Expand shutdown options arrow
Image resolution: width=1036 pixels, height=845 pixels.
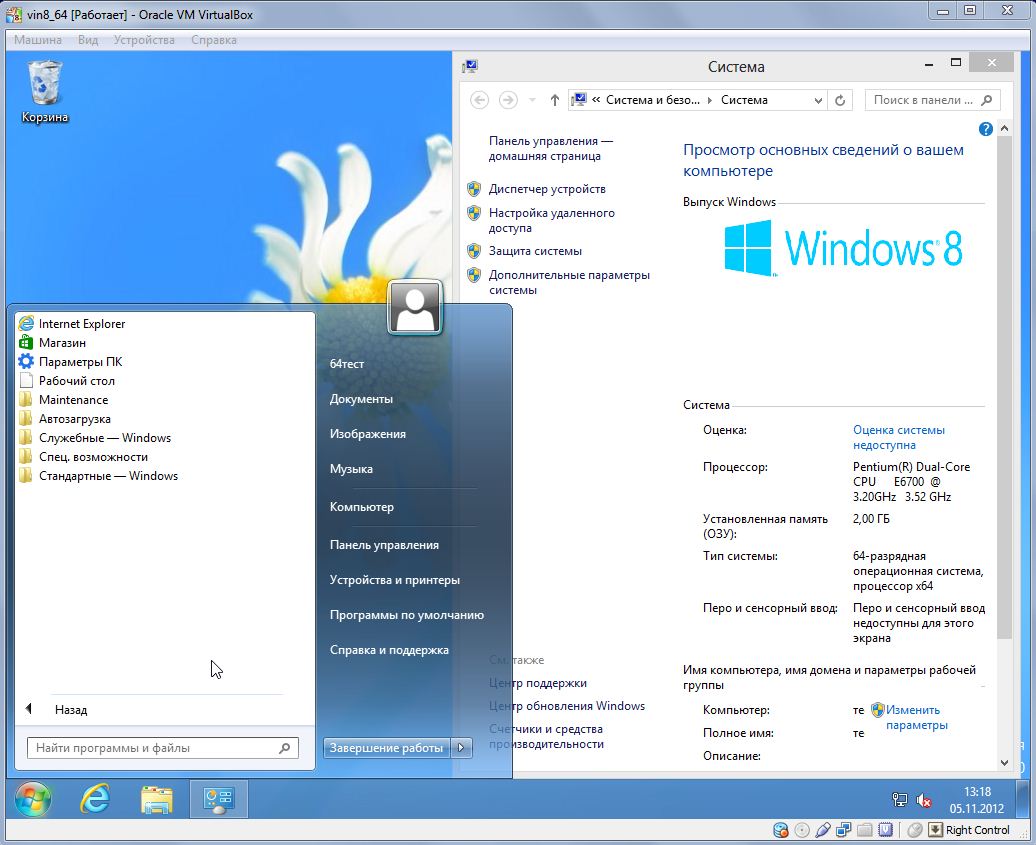(x=461, y=748)
